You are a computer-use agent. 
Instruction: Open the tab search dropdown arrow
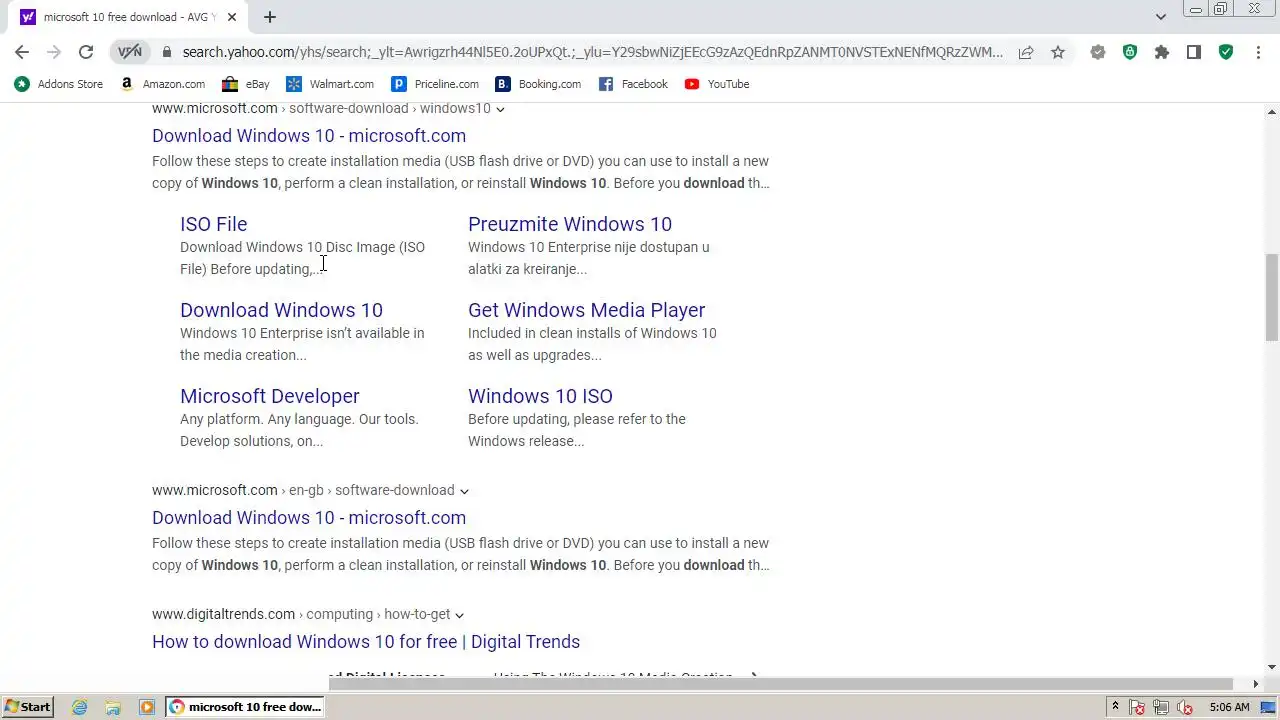pyautogui.click(x=1161, y=17)
